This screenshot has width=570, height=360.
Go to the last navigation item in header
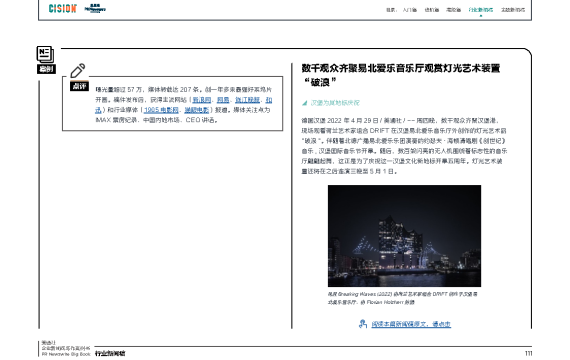tap(513, 10)
